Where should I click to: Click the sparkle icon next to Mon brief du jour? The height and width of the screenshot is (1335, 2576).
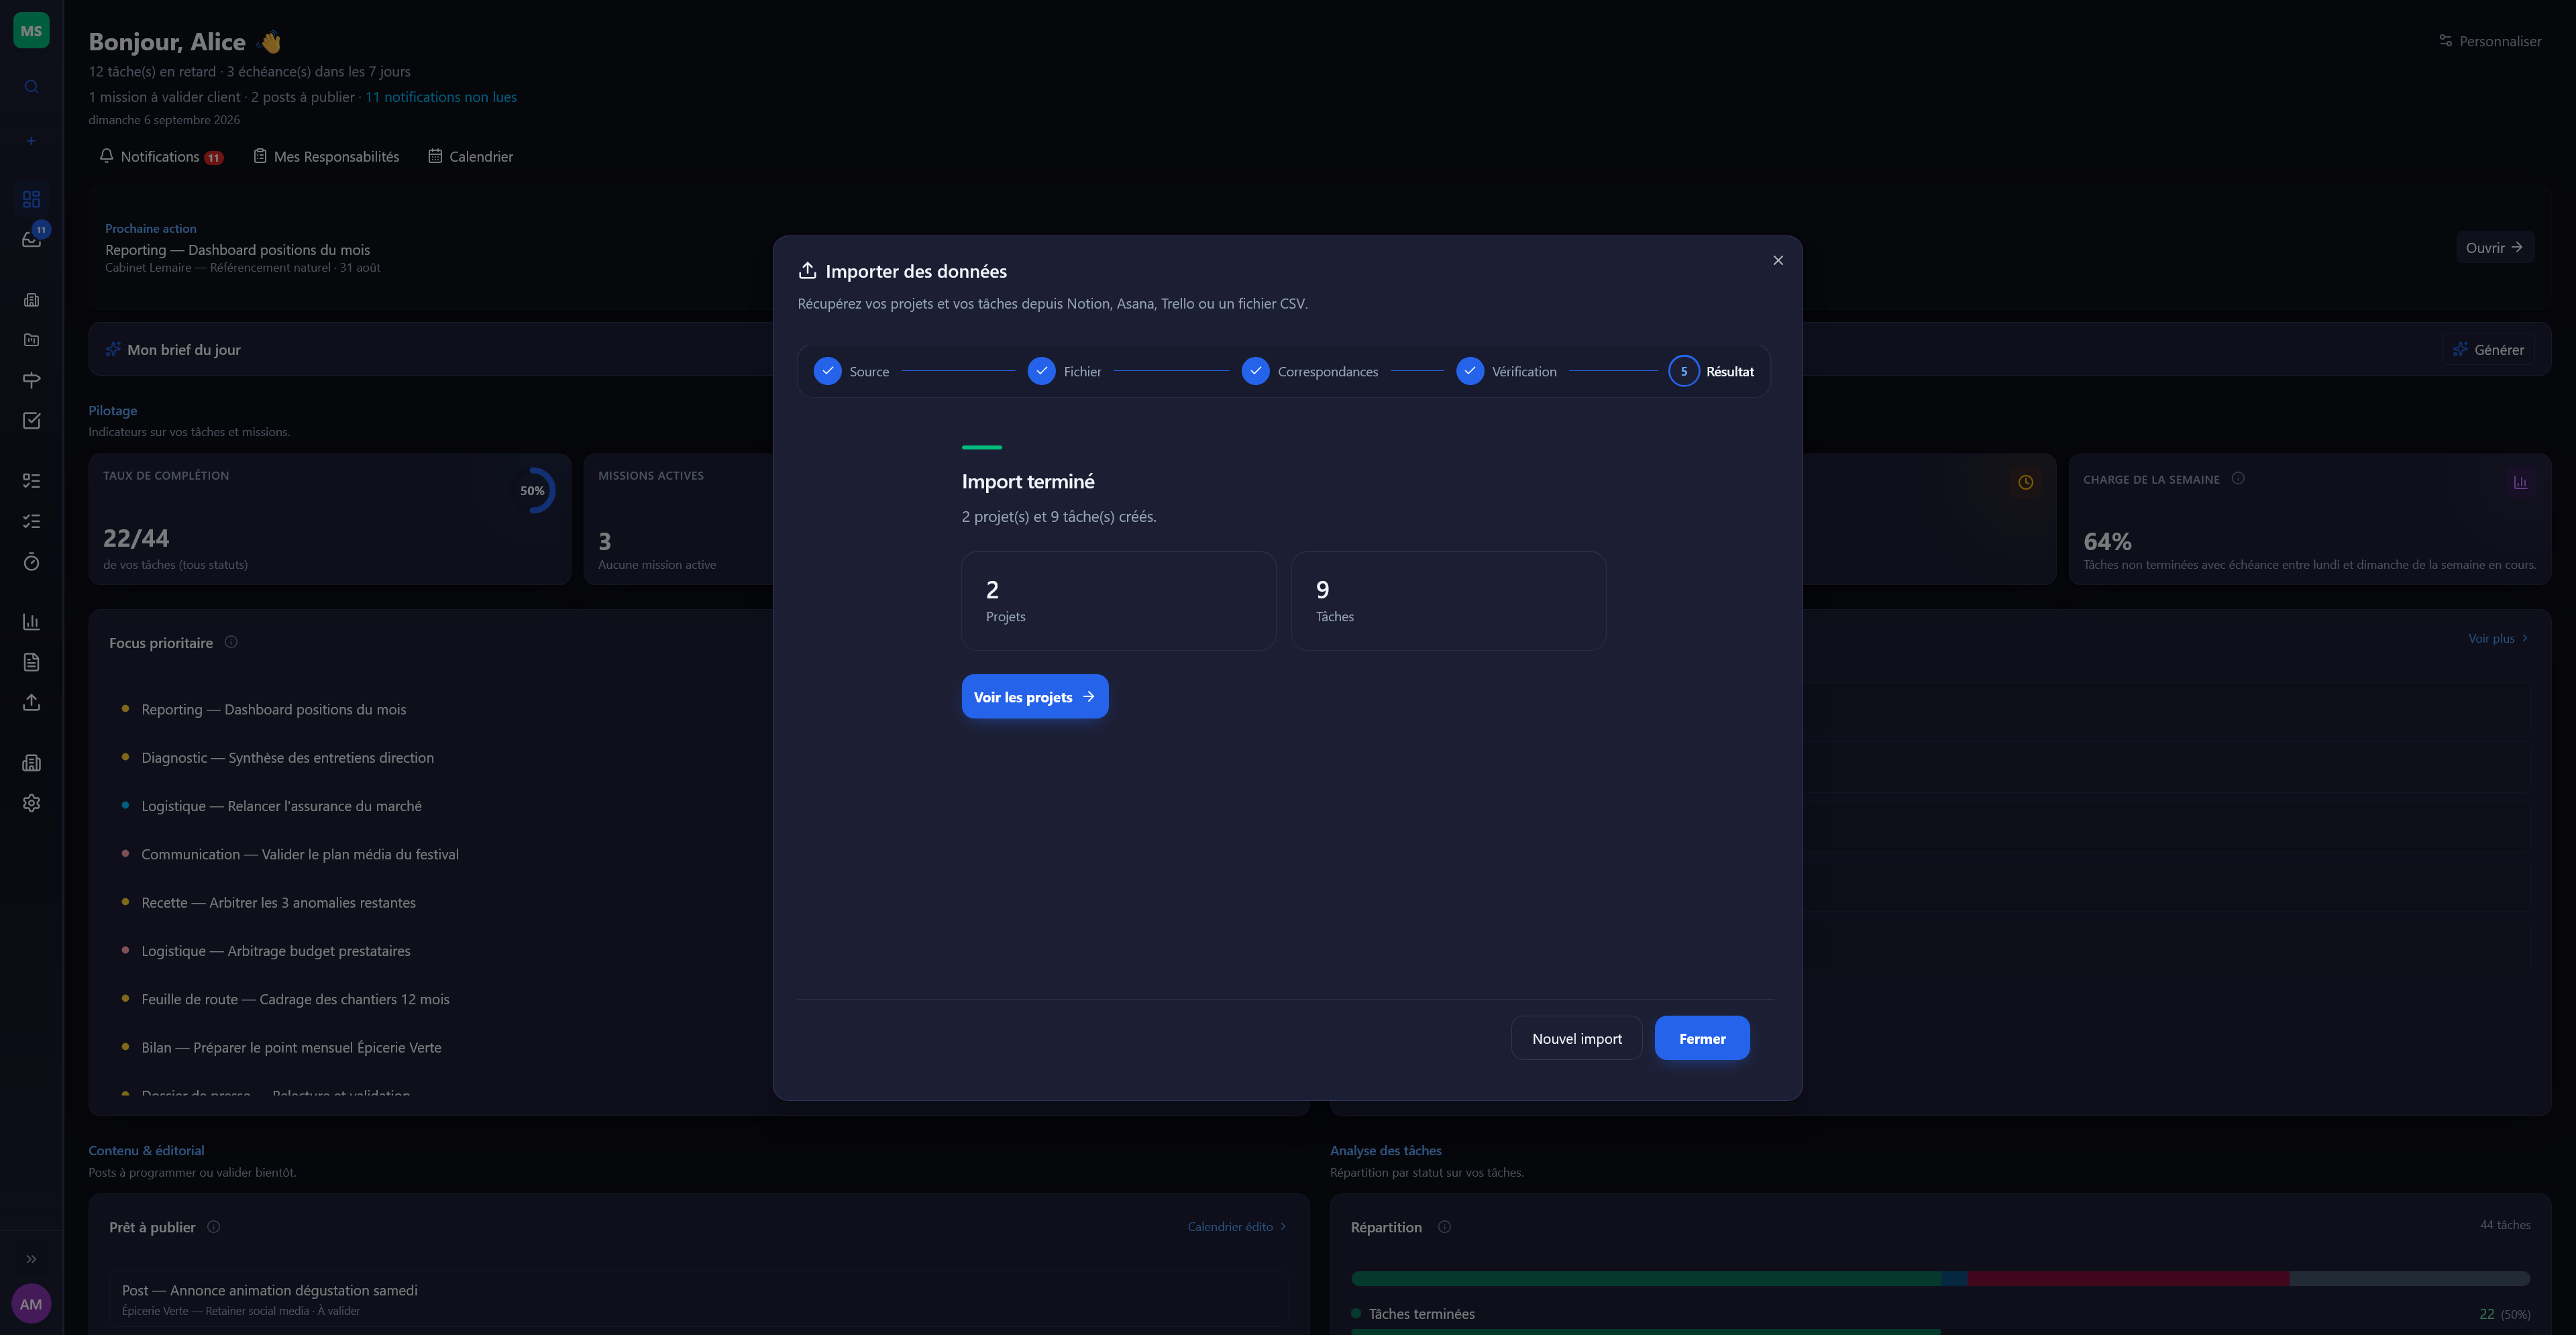[x=113, y=349]
